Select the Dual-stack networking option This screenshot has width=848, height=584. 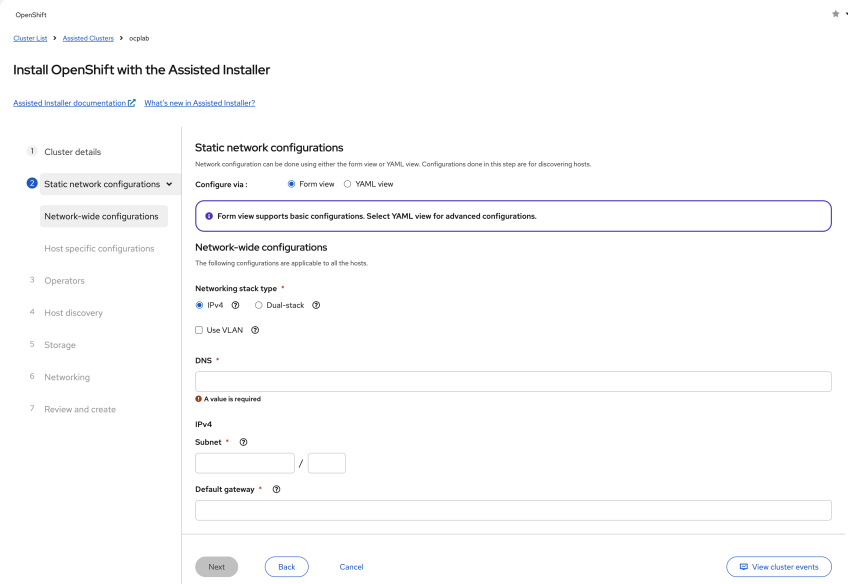(x=258, y=305)
